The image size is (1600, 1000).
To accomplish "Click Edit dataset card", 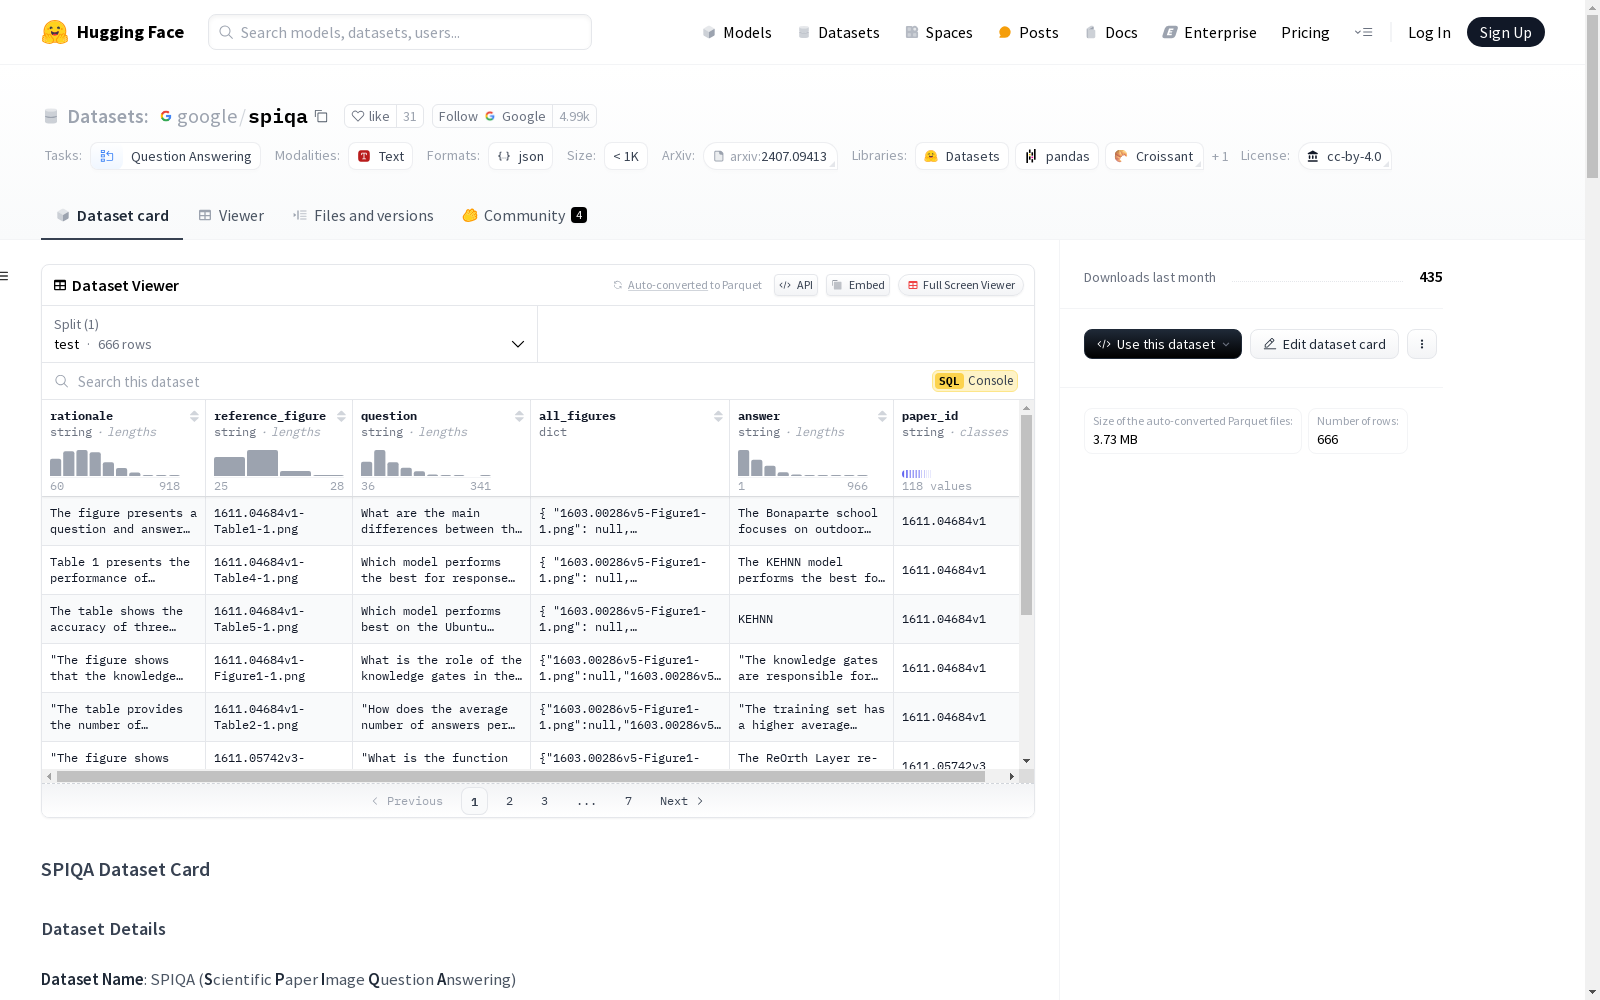I will [x=1324, y=344].
